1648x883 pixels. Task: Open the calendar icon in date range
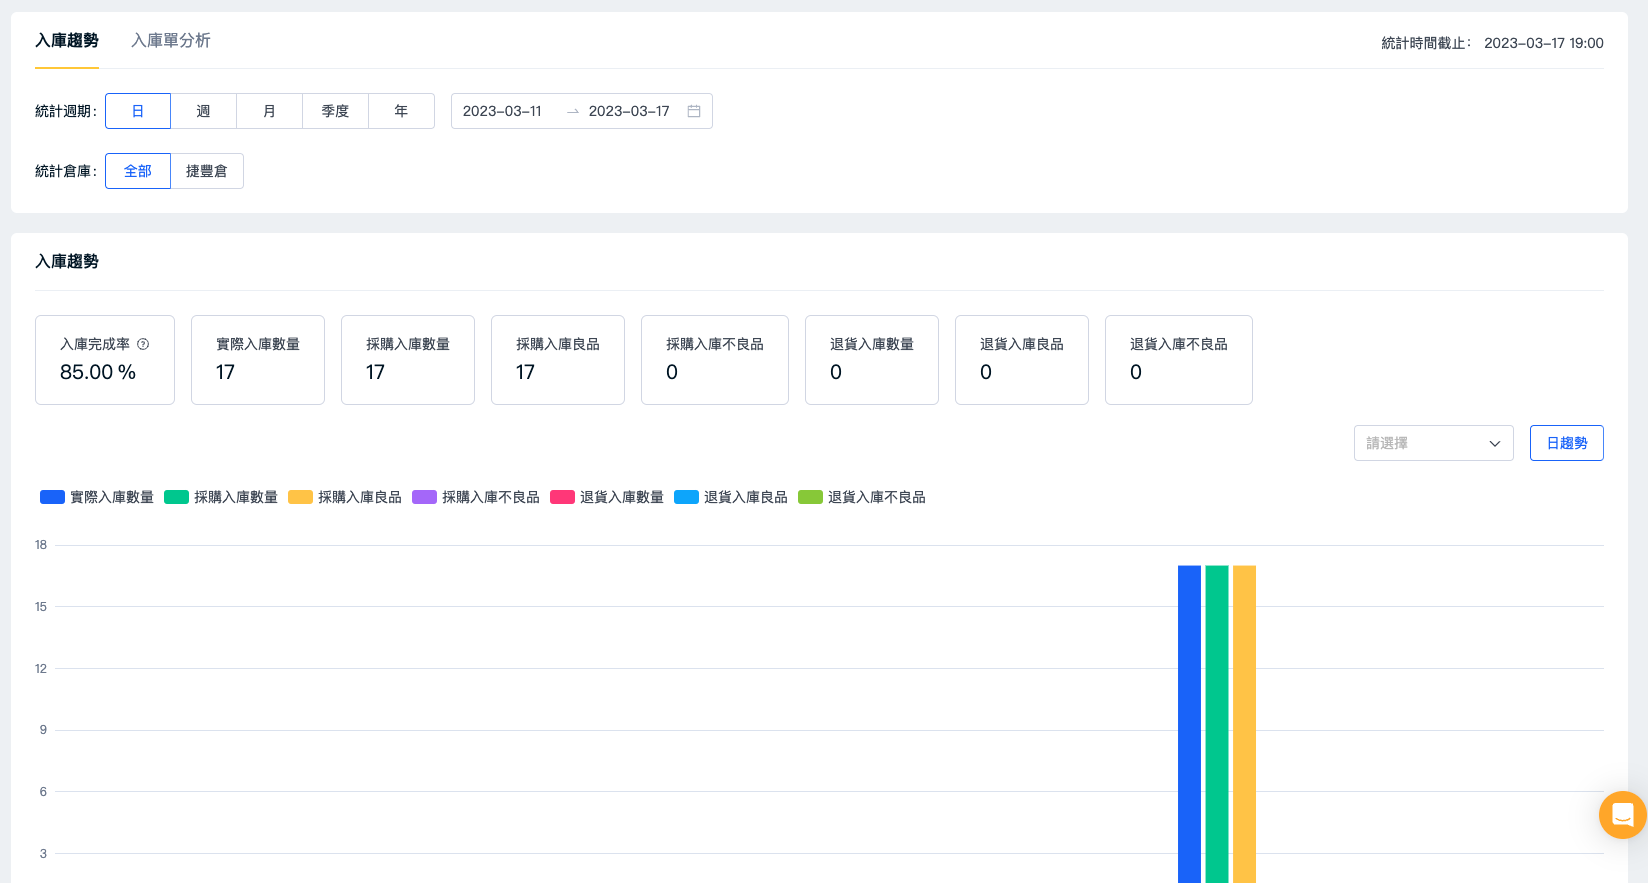(694, 111)
